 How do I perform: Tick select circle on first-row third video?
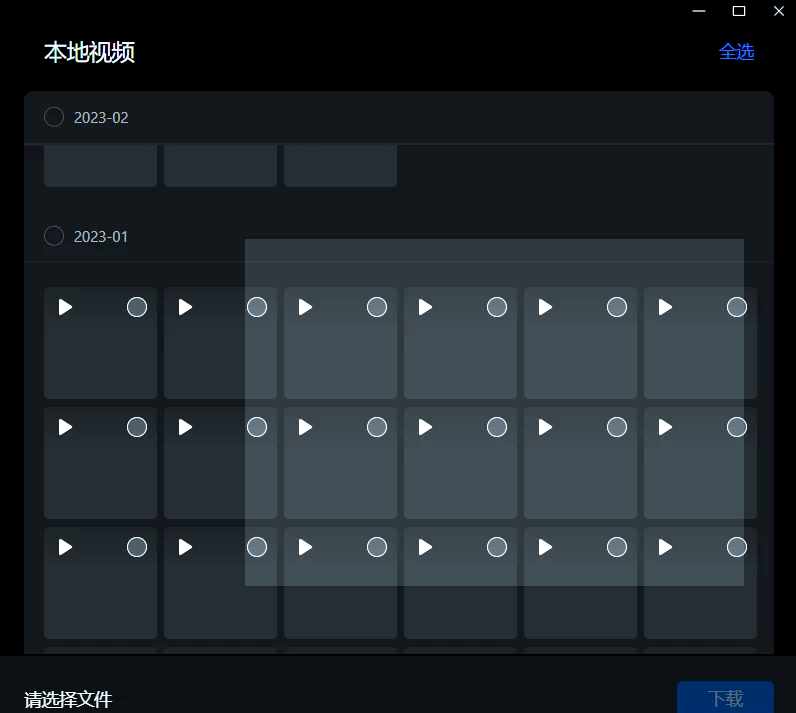click(377, 307)
